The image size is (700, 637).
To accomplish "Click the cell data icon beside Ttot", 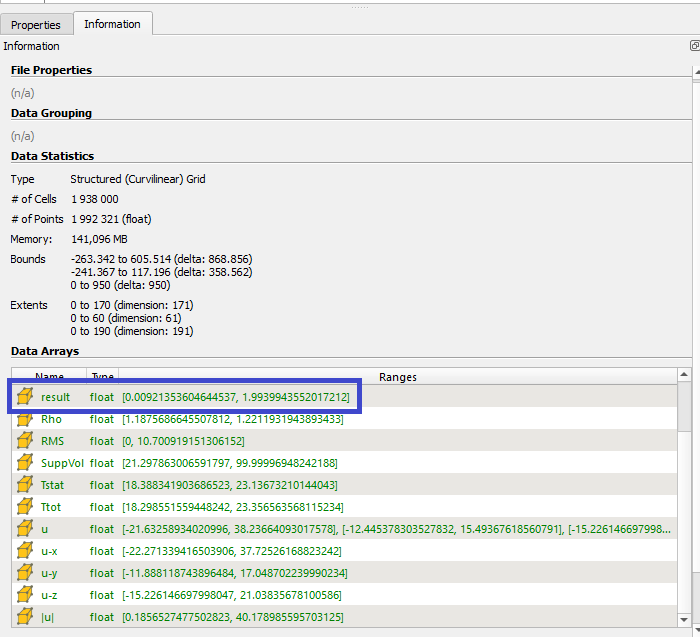I will (x=25, y=507).
